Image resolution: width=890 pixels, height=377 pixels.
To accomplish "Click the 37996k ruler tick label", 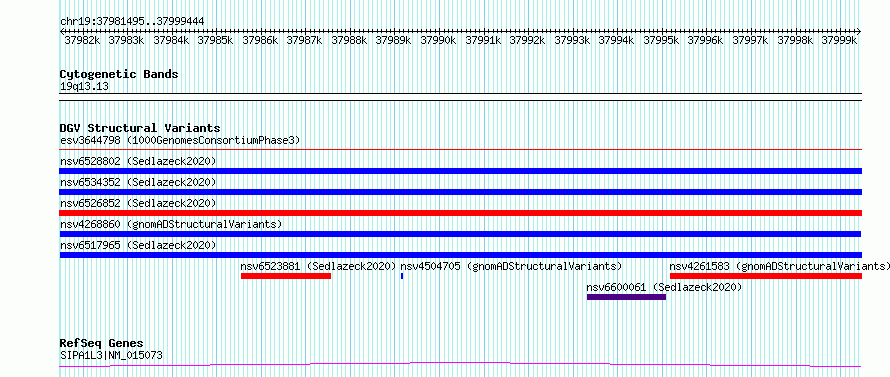I will [707, 40].
